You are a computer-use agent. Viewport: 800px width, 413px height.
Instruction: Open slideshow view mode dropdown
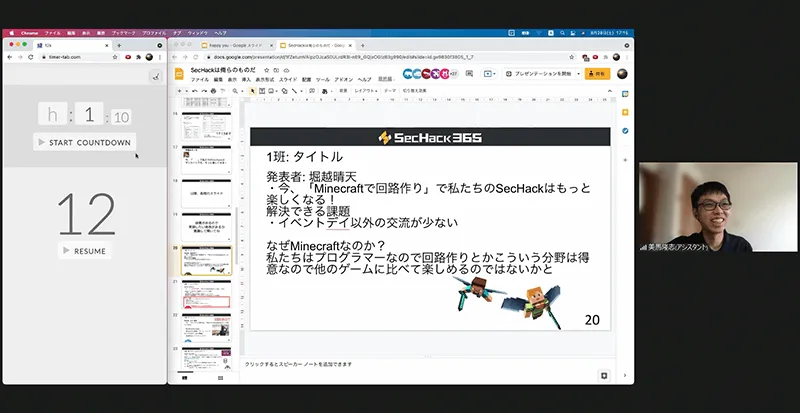pos(489,74)
